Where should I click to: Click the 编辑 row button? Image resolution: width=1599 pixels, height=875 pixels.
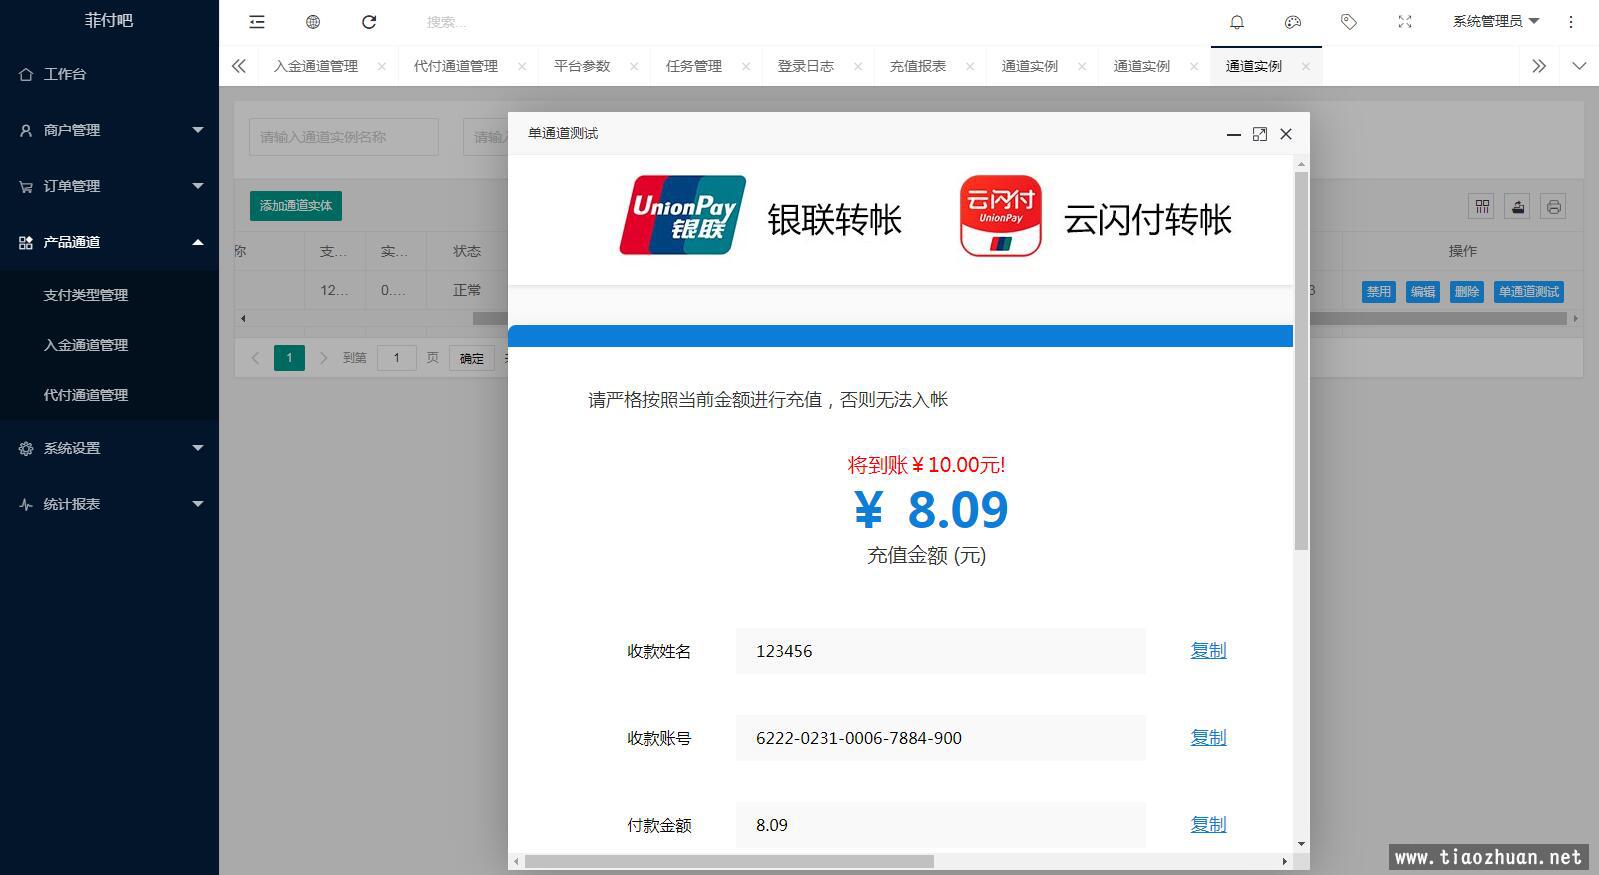coord(1423,292)
